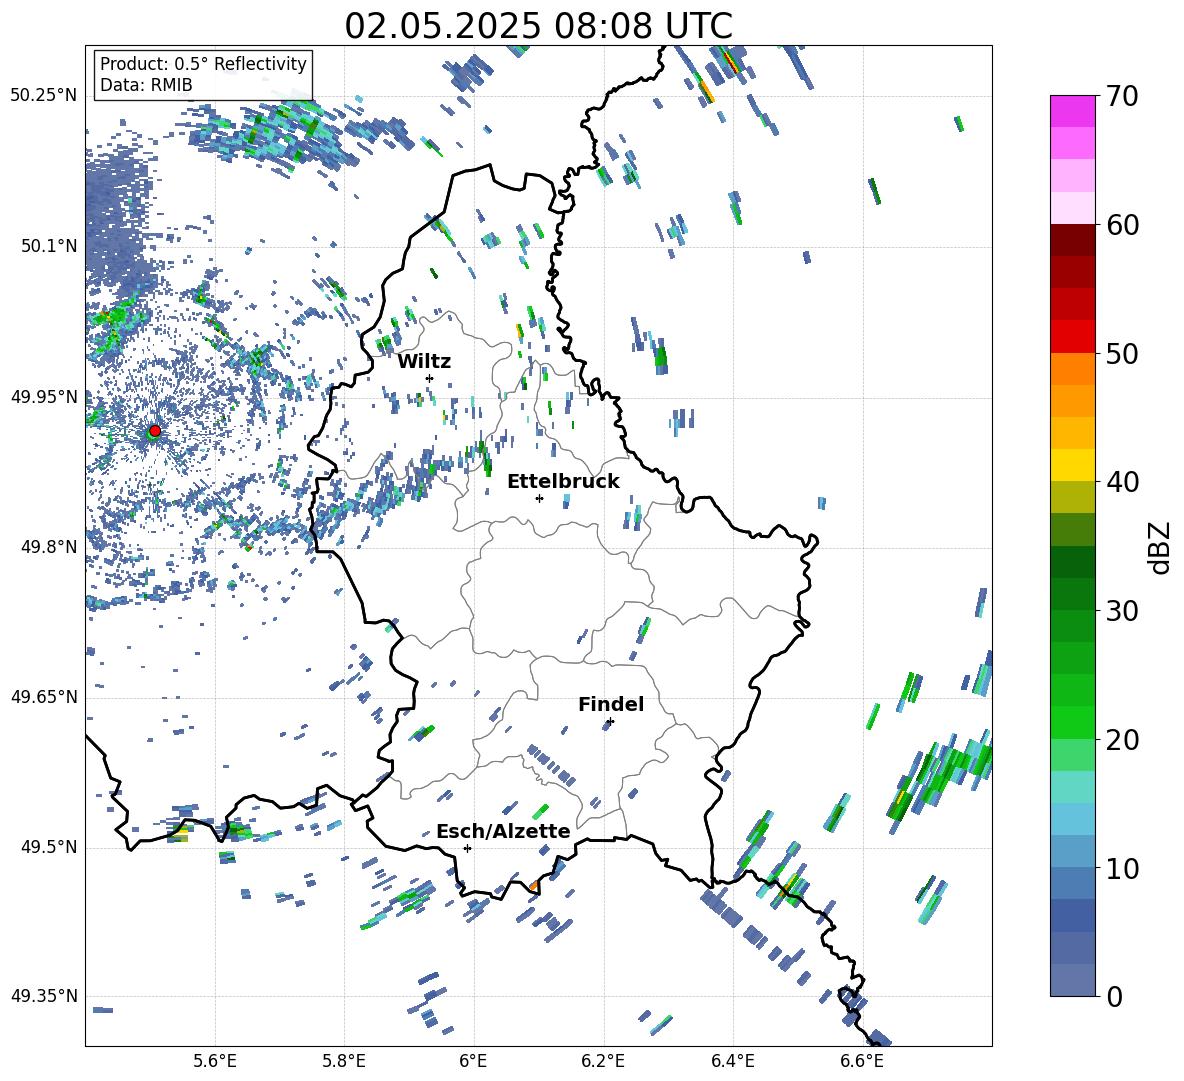Screen dimensions: 1184x1081
Task: Click the 6.6°E longitude label
Action: (x=862, y=1061)
